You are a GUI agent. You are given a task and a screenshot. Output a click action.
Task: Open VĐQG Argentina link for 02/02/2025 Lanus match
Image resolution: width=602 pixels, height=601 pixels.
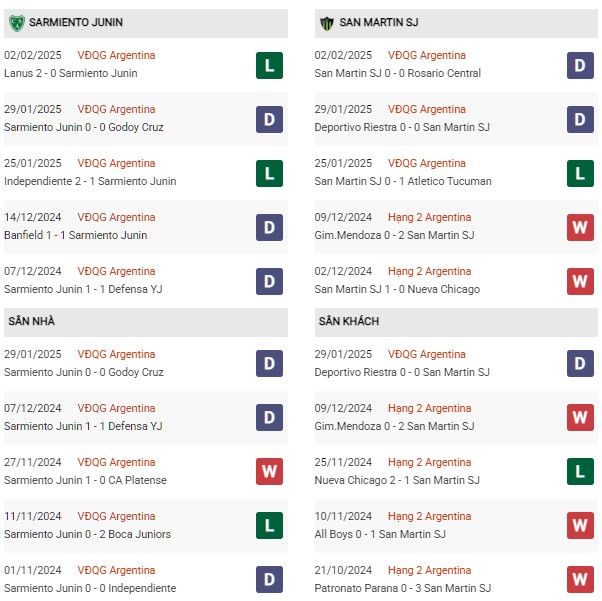tap(116, 55)
